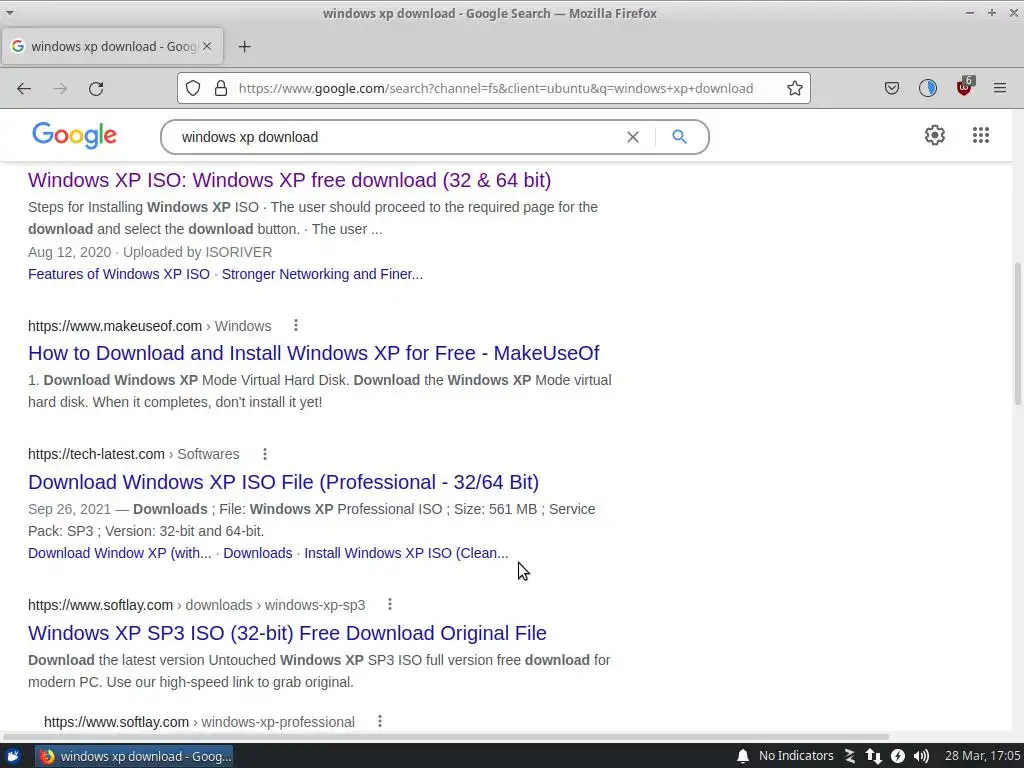Open the network connections tray icon
Image resolution: width=1024 pixels, height=768 pixels.
(873, 756)
